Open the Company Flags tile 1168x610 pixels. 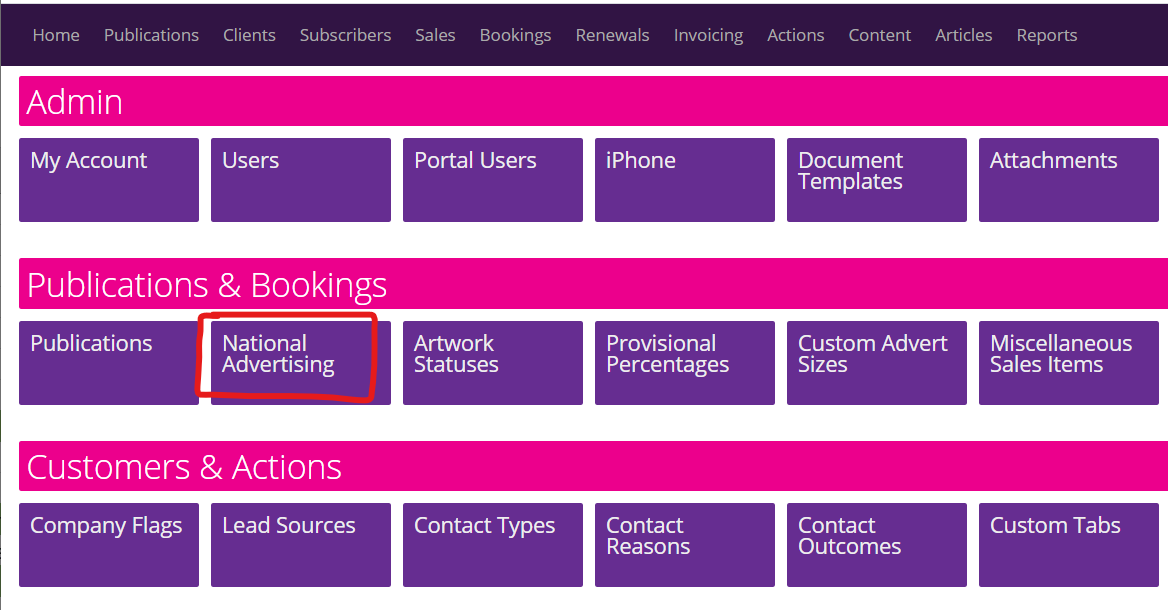point(108,544)
